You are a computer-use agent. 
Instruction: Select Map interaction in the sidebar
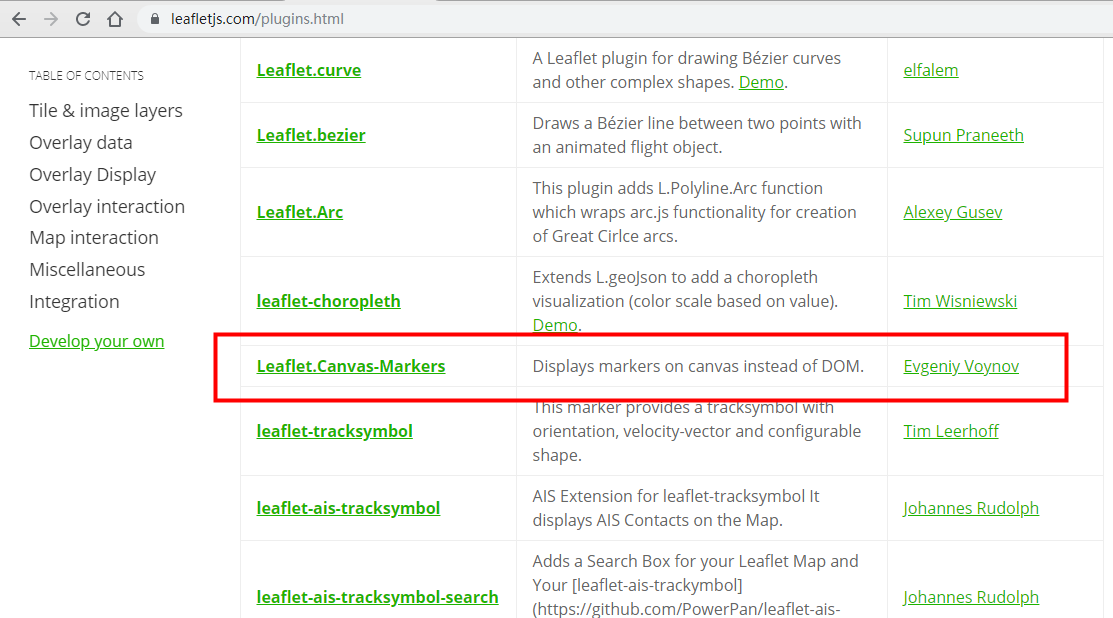[x=94, y=238]
